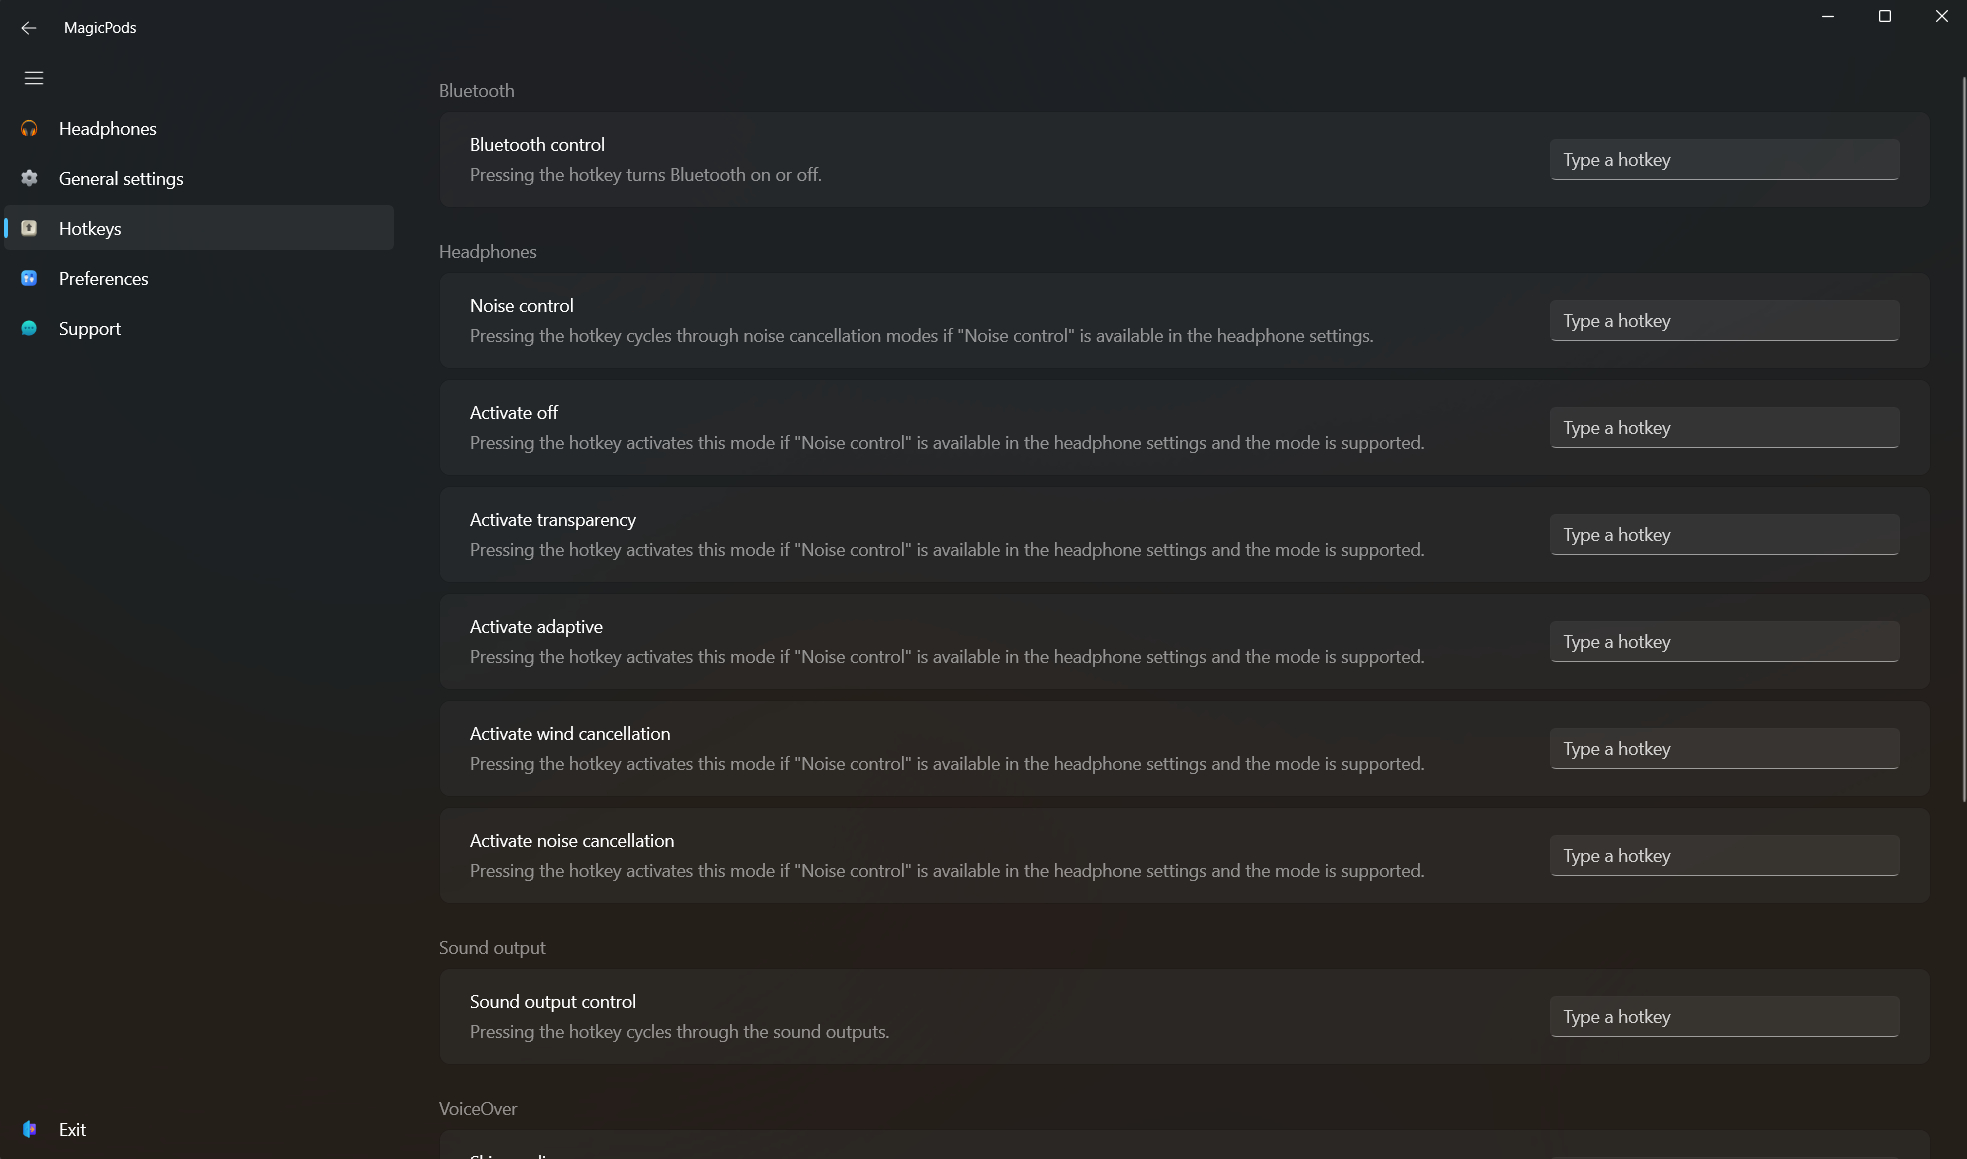Click the Preferences icon in the sidebar

pos(29,278)
